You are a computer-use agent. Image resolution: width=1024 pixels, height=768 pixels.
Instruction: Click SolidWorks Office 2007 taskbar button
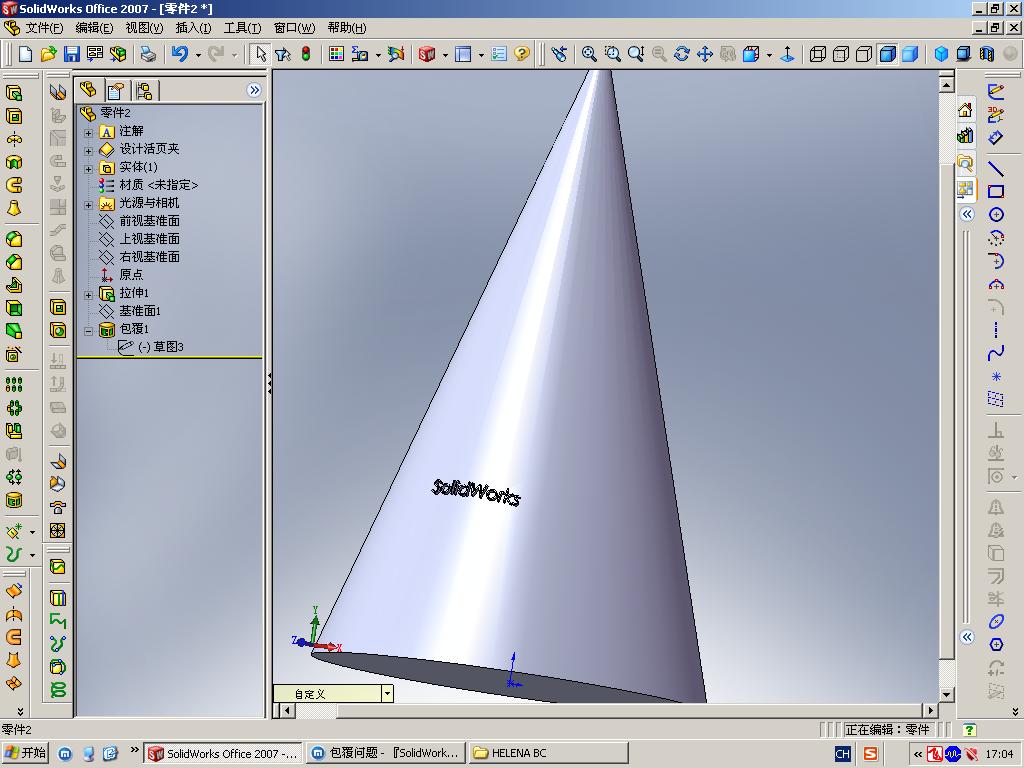pos(223,753)
